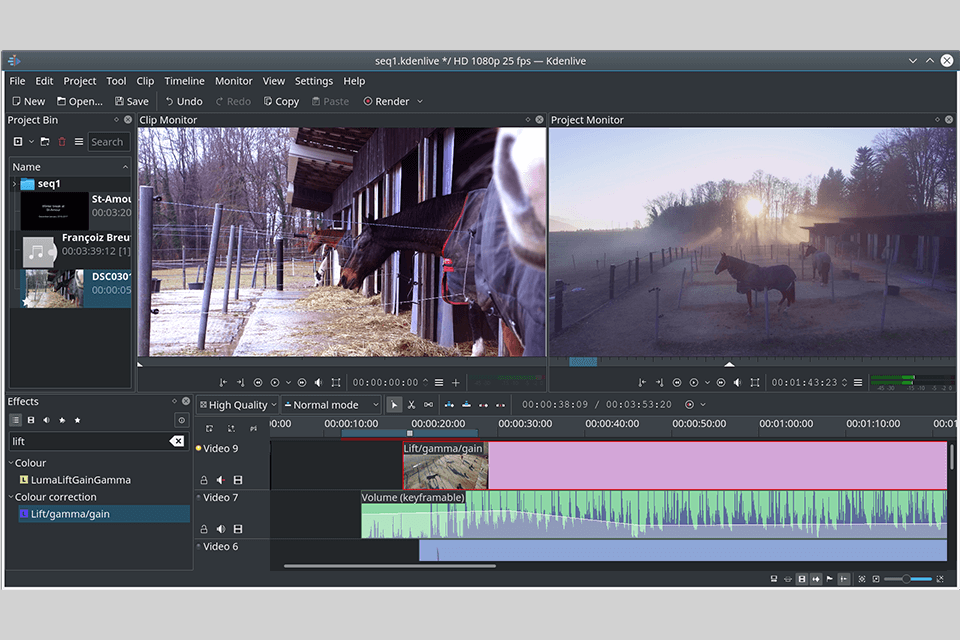Show video effects filter in Effects panel
The height and width of the screenshot is (640, 960).
point(31,420)
